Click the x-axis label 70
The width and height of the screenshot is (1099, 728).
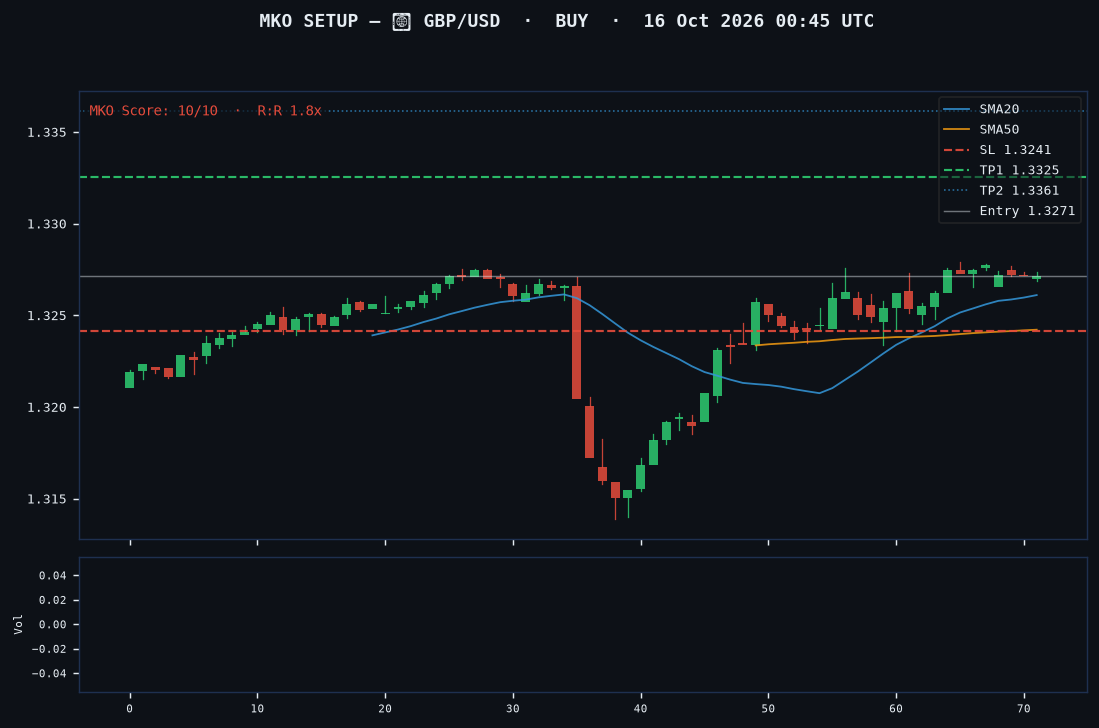tap(1024, 708)
